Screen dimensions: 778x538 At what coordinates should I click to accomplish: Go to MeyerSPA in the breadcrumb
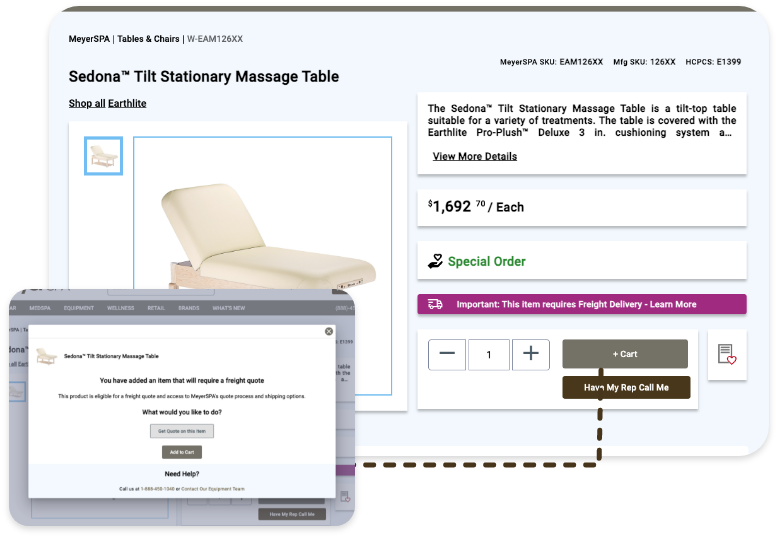[89, 39]
